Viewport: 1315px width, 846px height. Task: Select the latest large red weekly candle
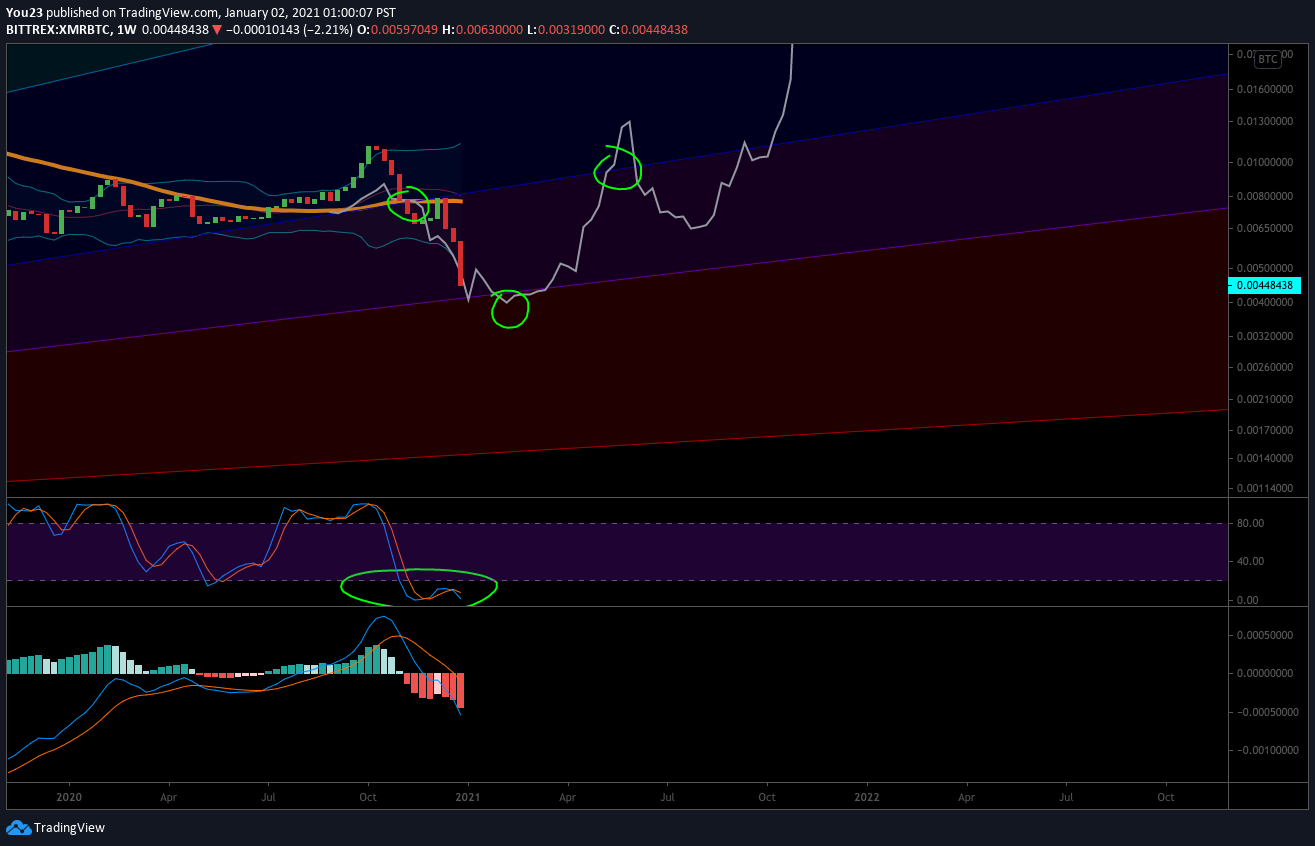(461, 264)
